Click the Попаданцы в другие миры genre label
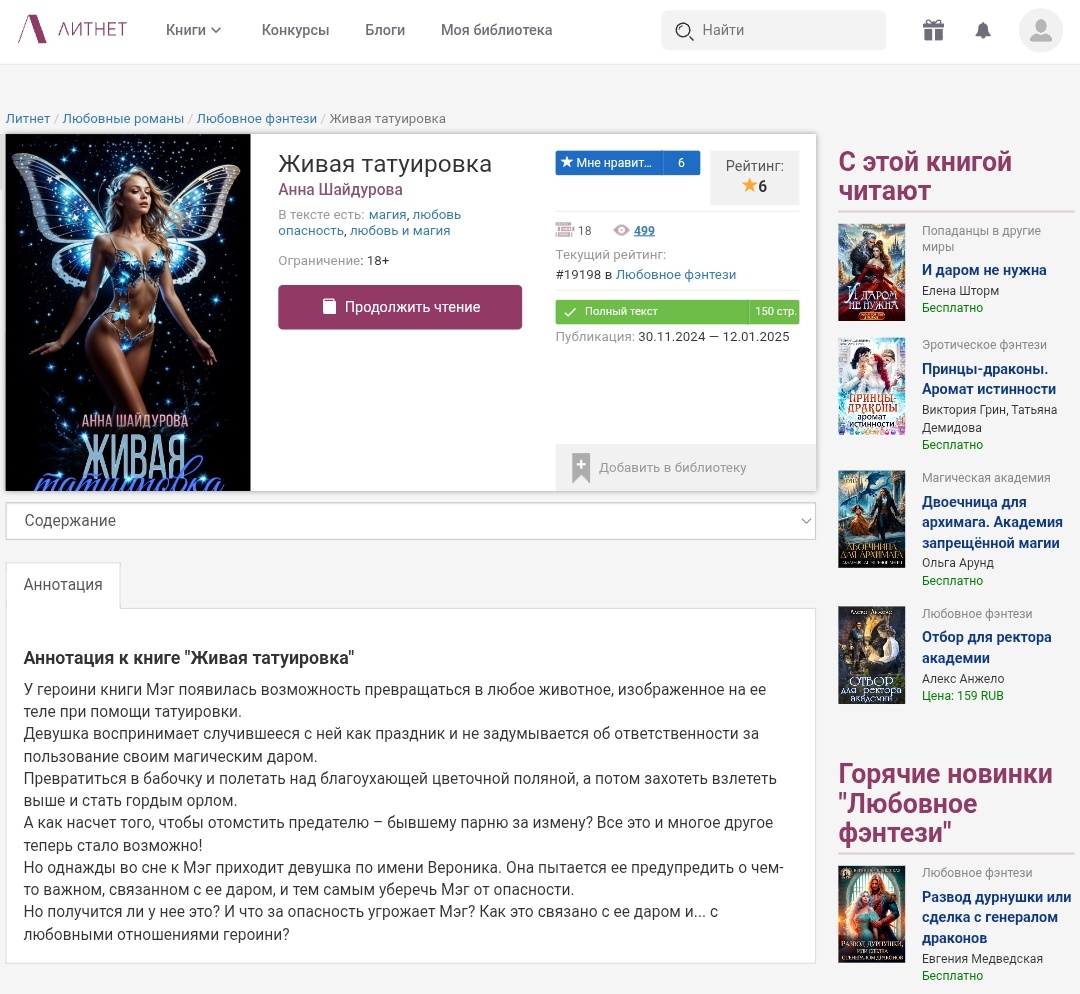Screen dimensions: 1080x994 pos(982,238)
